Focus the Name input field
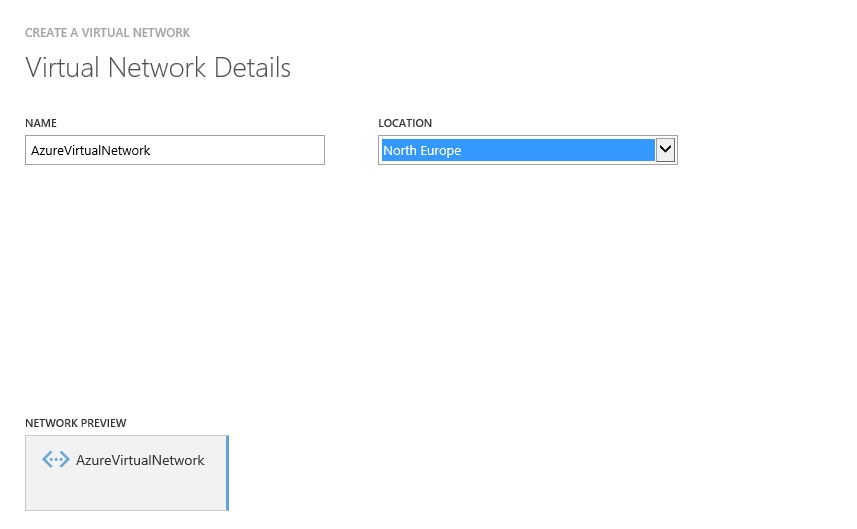The height and width of the screenshot is (529, 857). click(175, 150)
